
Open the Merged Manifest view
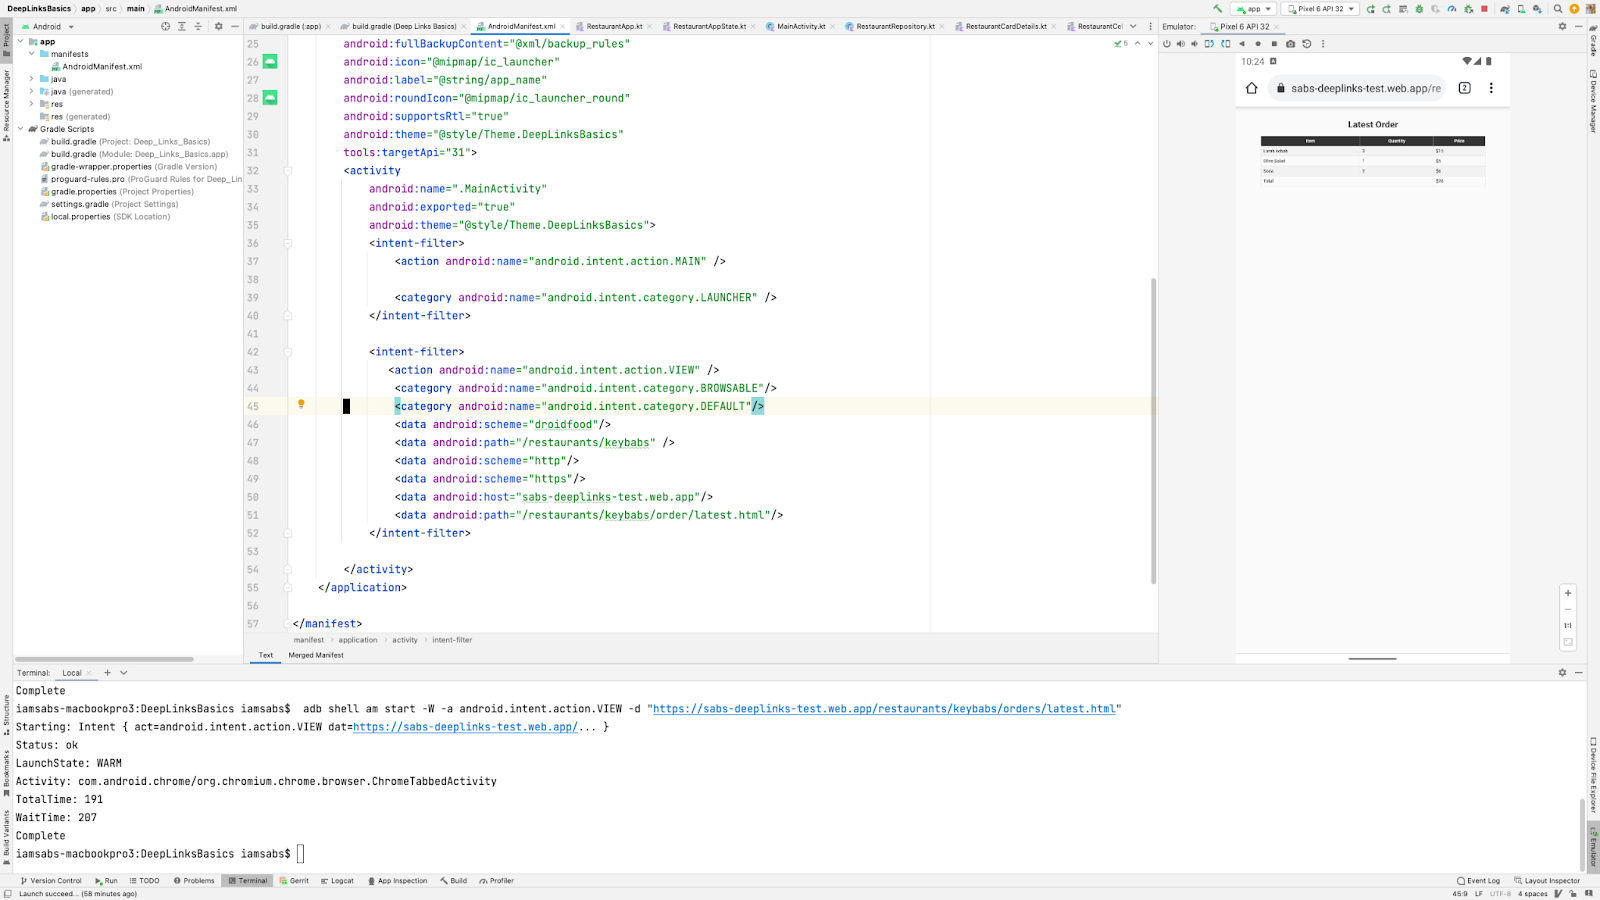click(x=315, y=655)
